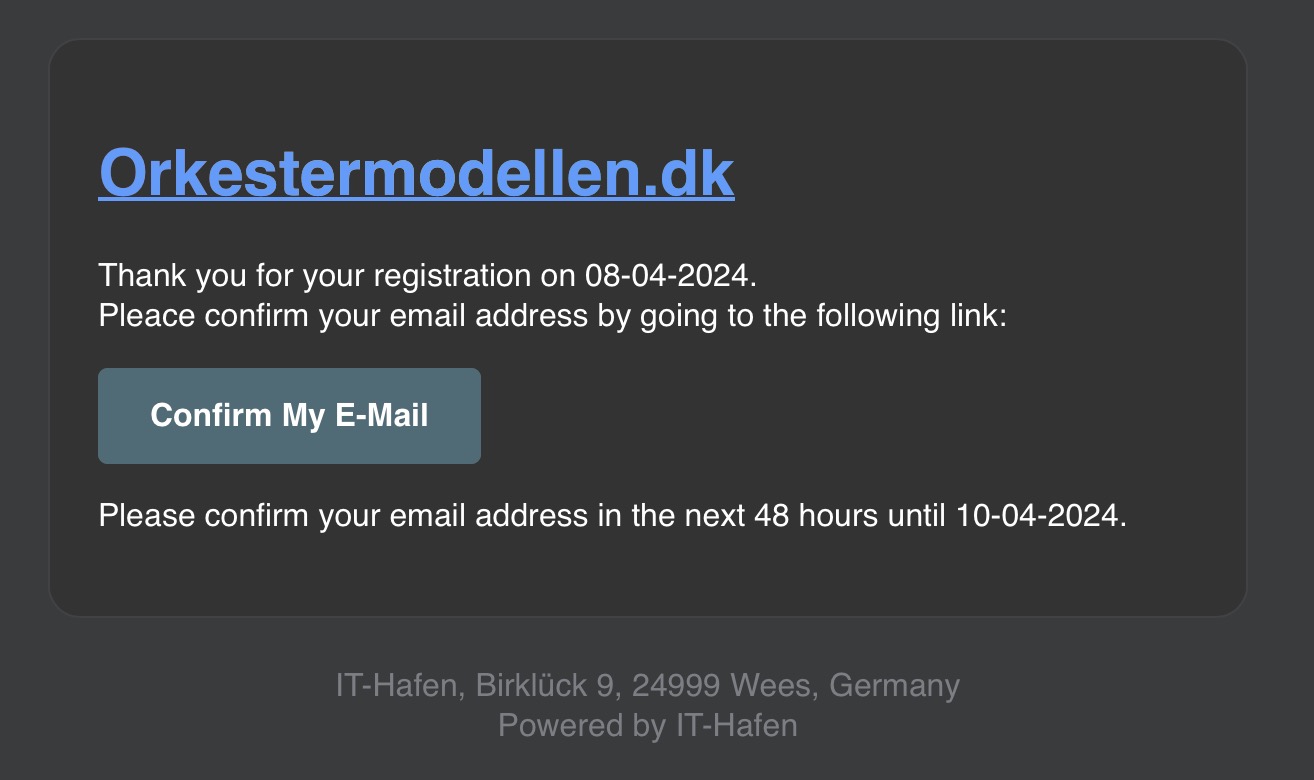Screen dimensions: 1314x780
Task: Click the '48 hours' text
Action: pyautogui.click(x=813, y=516)
